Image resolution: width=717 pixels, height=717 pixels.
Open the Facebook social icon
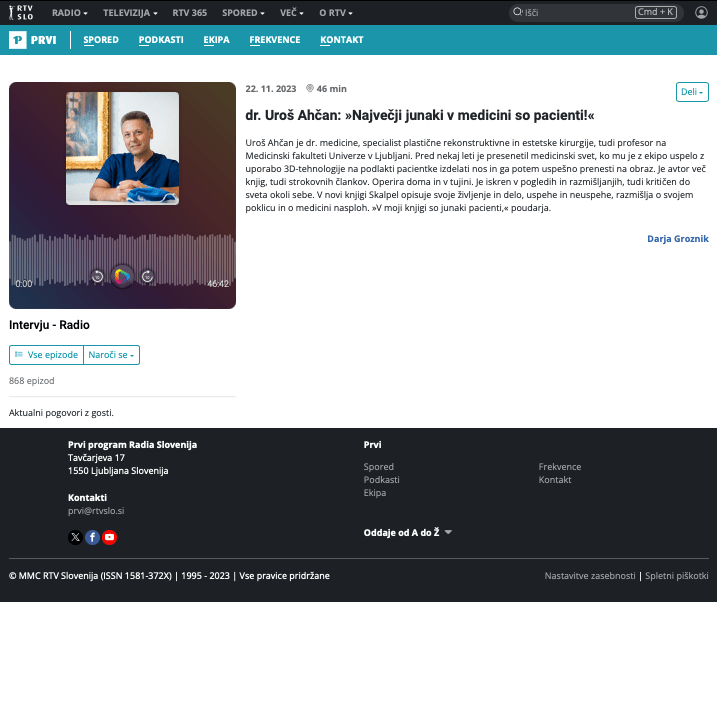(x=92, y=537)
